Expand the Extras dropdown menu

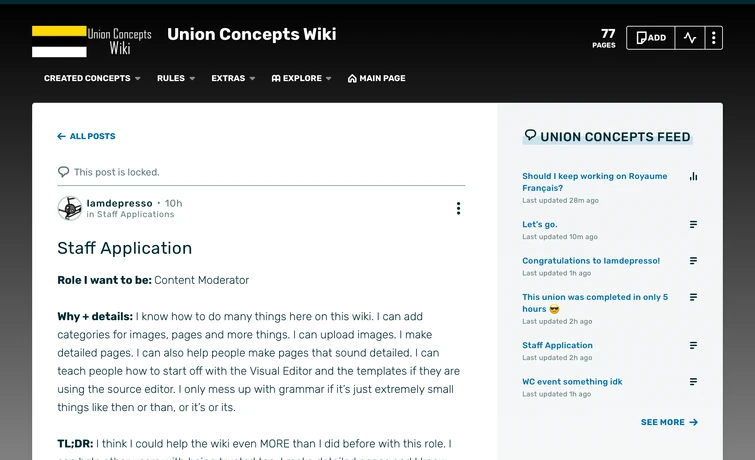point(233,78)
